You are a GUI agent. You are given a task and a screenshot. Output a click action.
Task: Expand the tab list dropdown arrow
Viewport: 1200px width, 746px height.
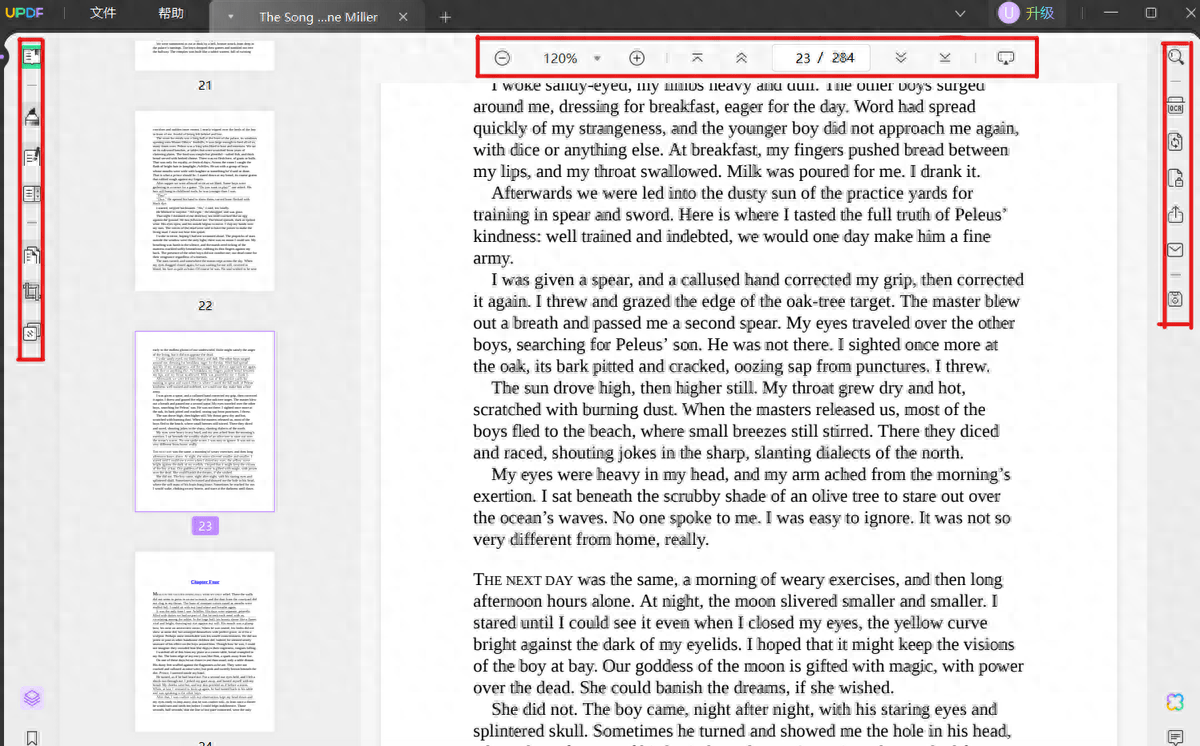click(x=960, y=14)
